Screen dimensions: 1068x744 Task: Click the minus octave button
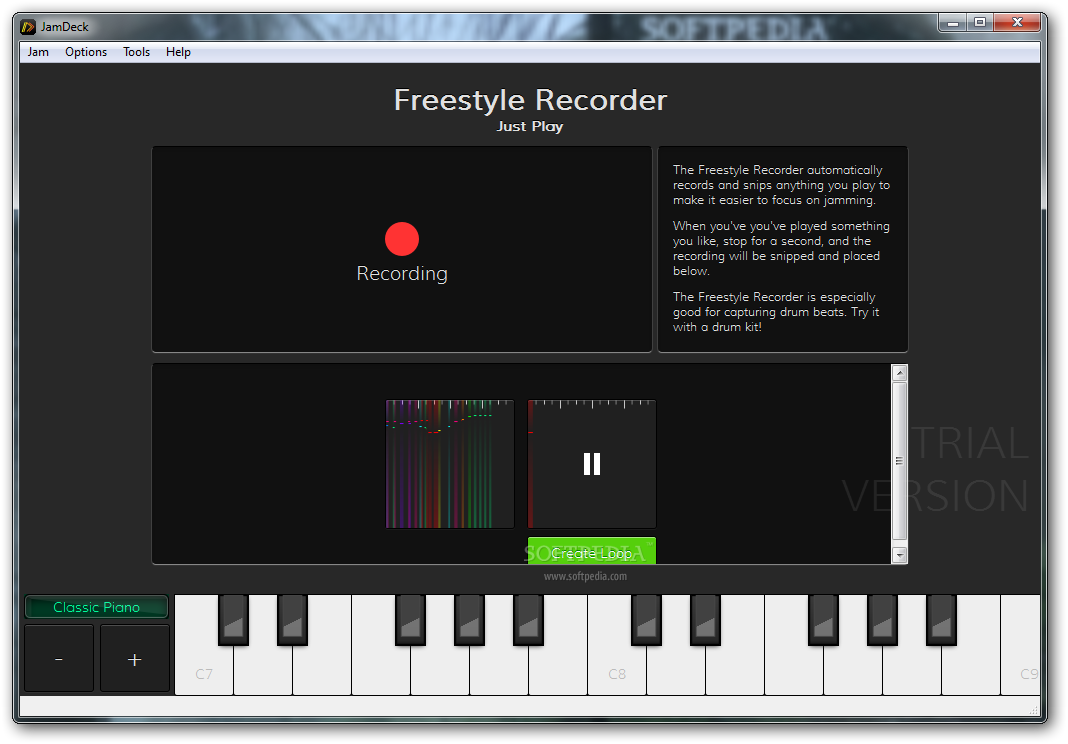click(x=59, y=659)
